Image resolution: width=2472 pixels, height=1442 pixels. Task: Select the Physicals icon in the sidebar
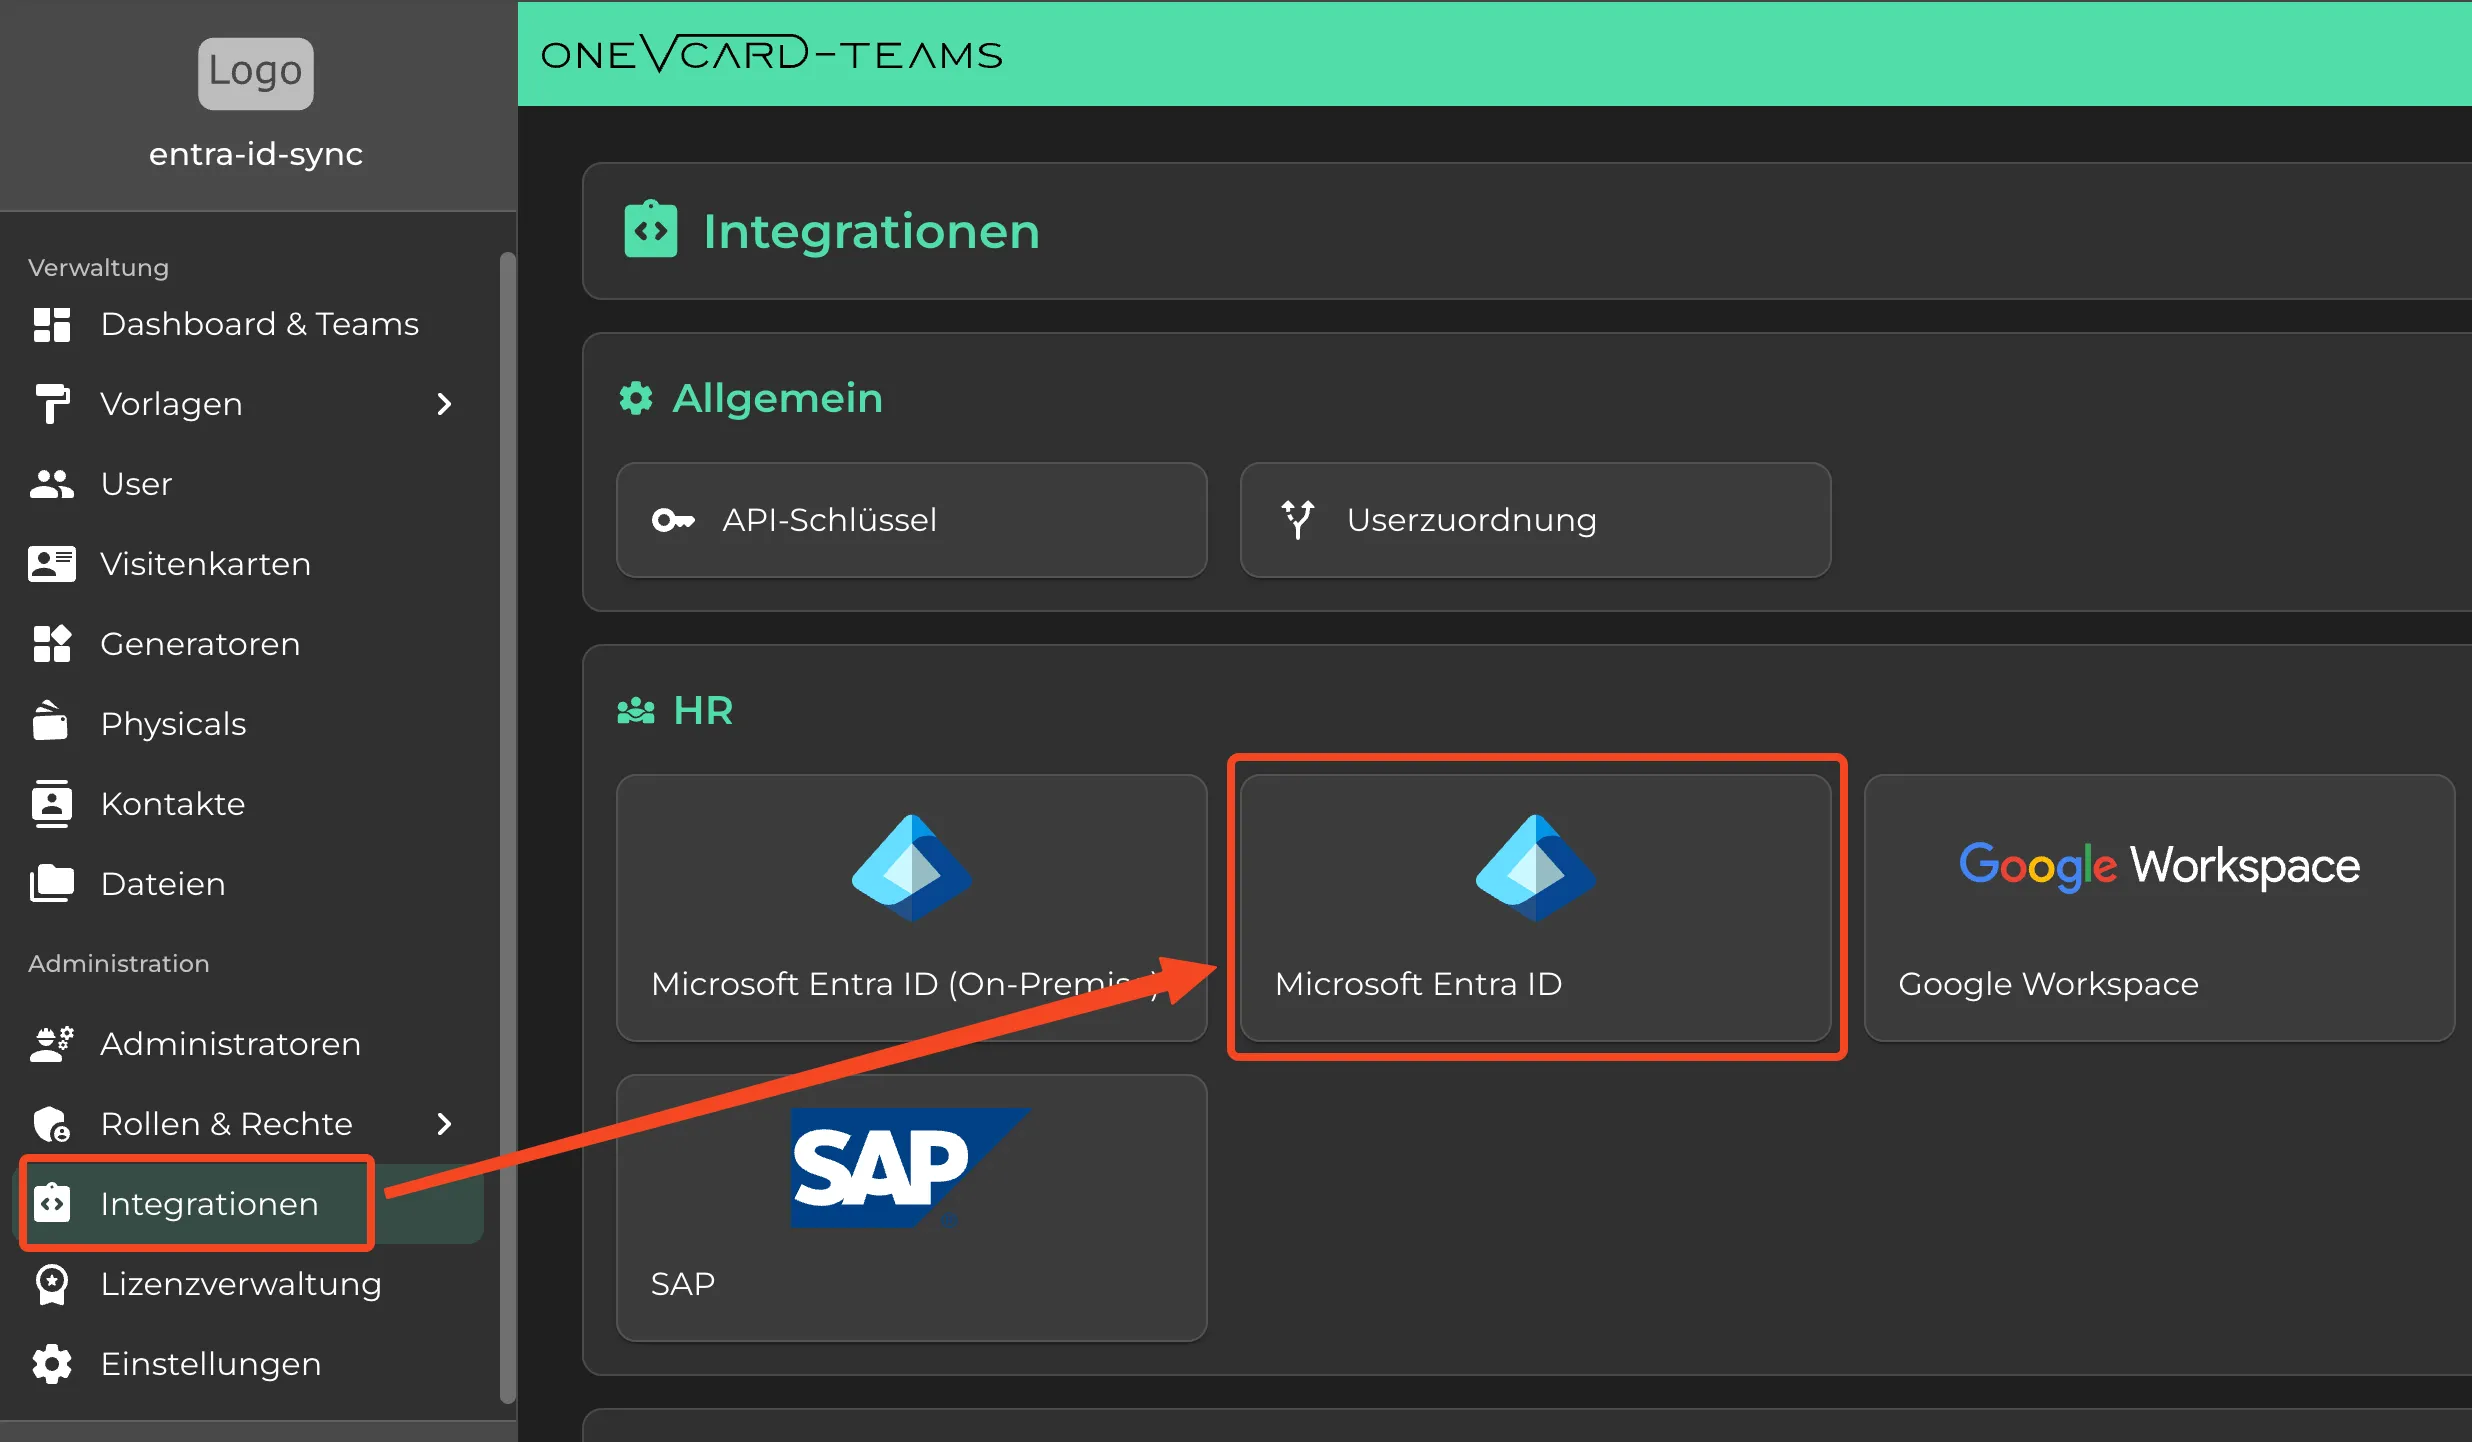(x=52, y=723)
